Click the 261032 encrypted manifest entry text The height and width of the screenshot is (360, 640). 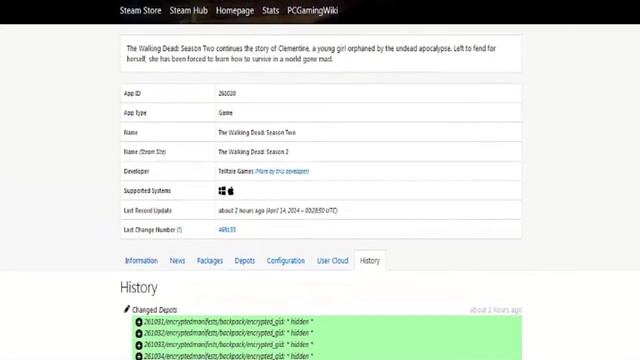229,333
